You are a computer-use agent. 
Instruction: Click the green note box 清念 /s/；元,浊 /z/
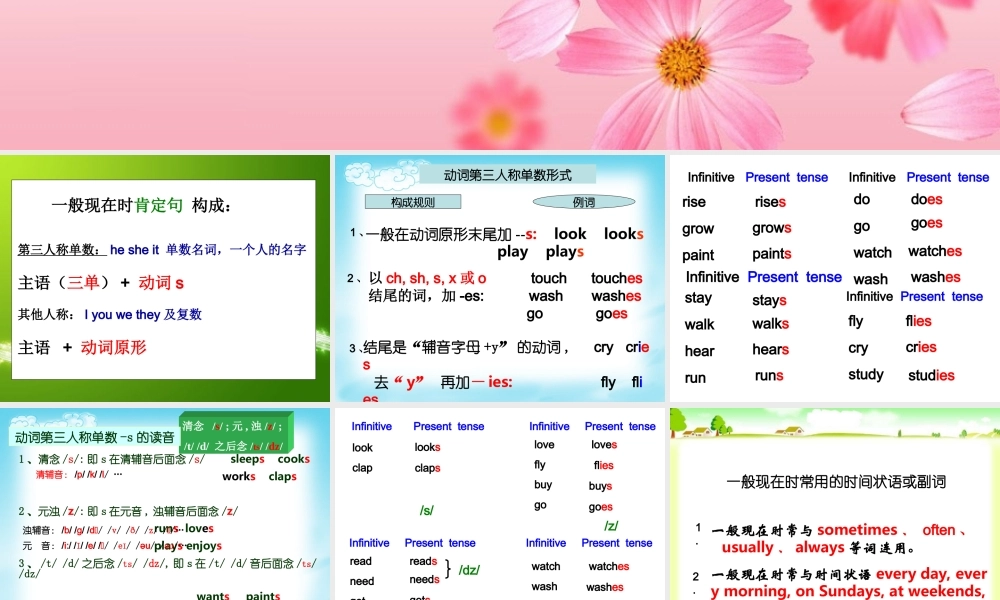click(235, 434)
